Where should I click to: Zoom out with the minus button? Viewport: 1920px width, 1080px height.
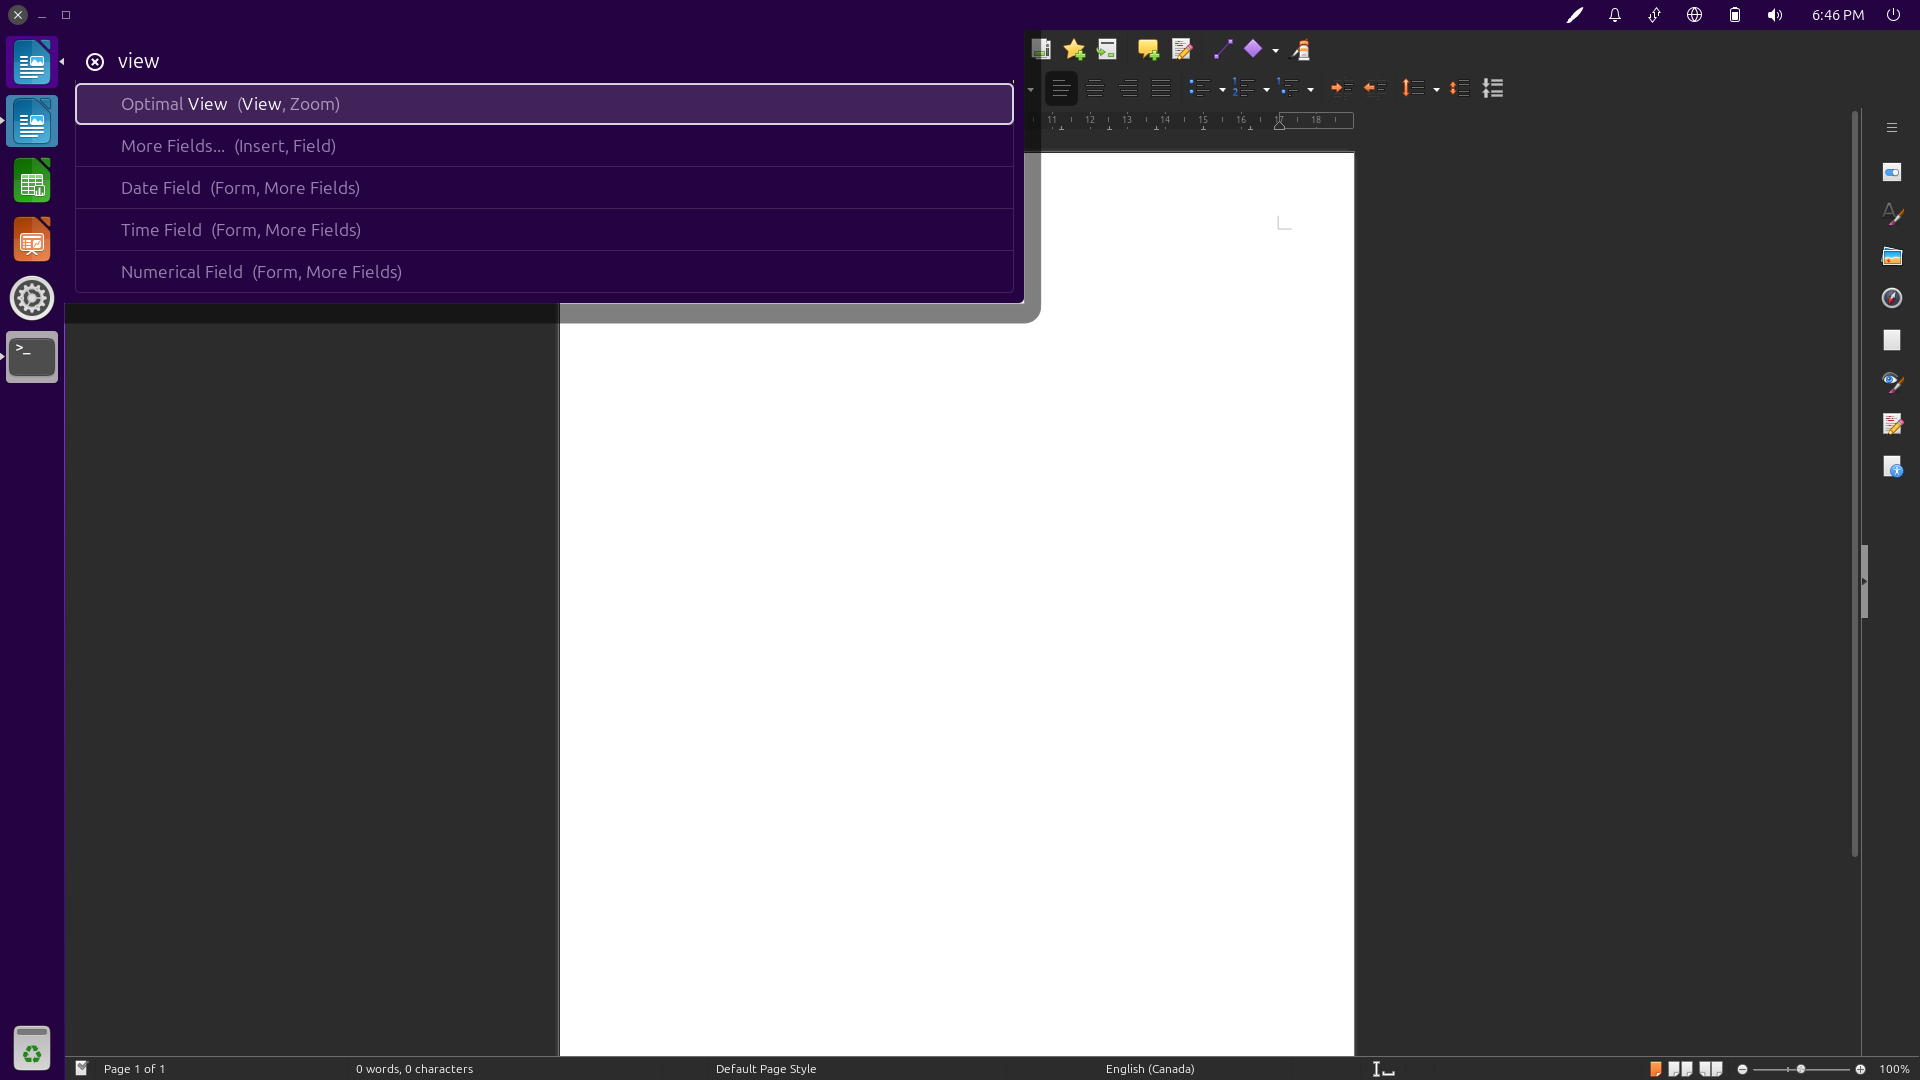point(1742,1069)
